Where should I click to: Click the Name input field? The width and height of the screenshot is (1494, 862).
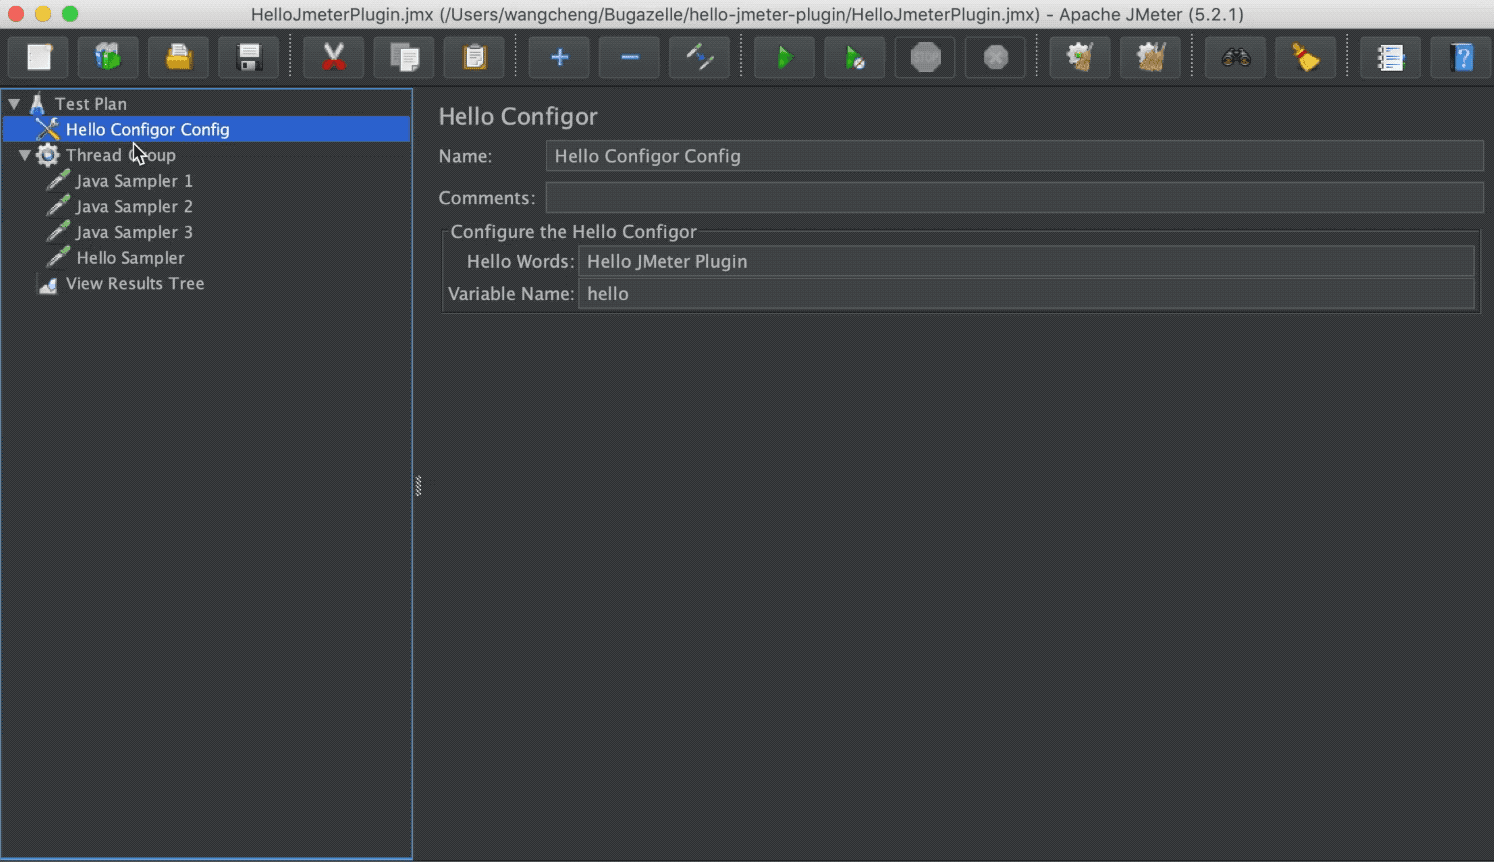tap(1014, 156)
